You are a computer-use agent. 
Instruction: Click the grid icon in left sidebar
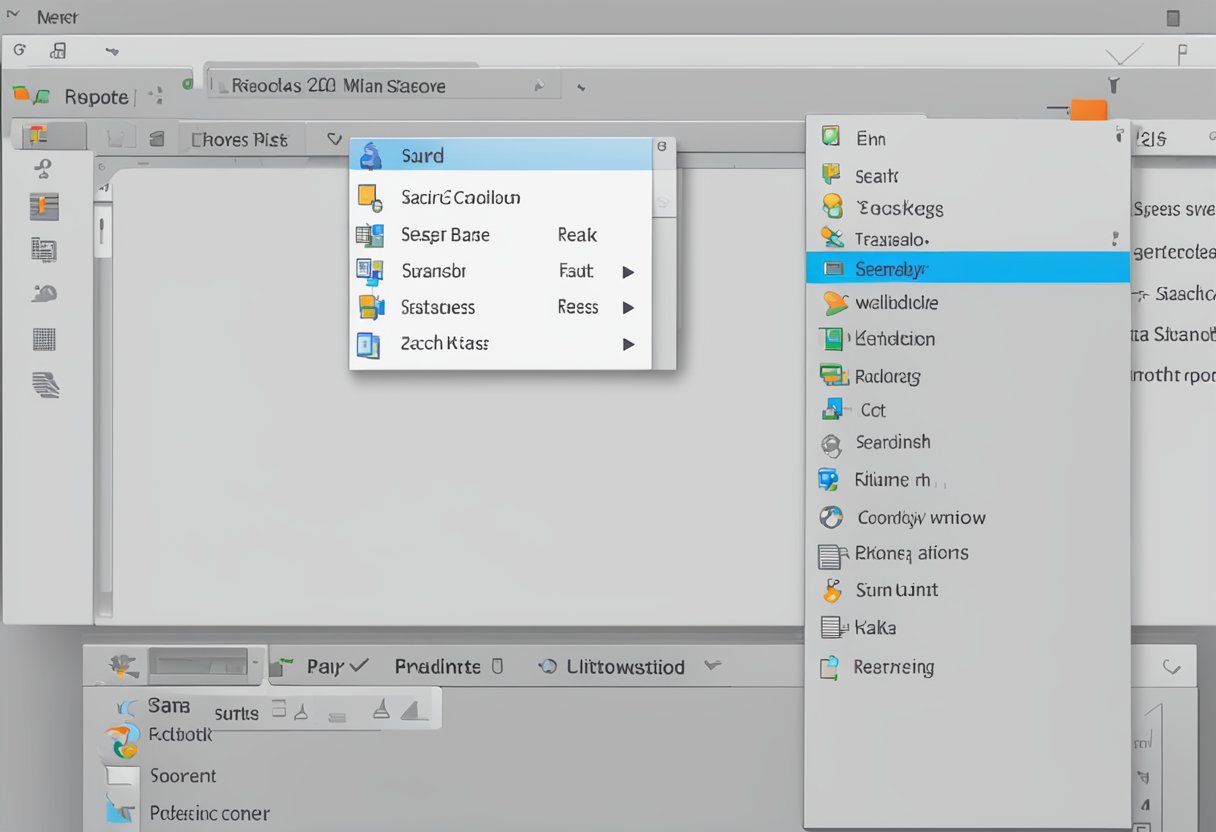44,339
